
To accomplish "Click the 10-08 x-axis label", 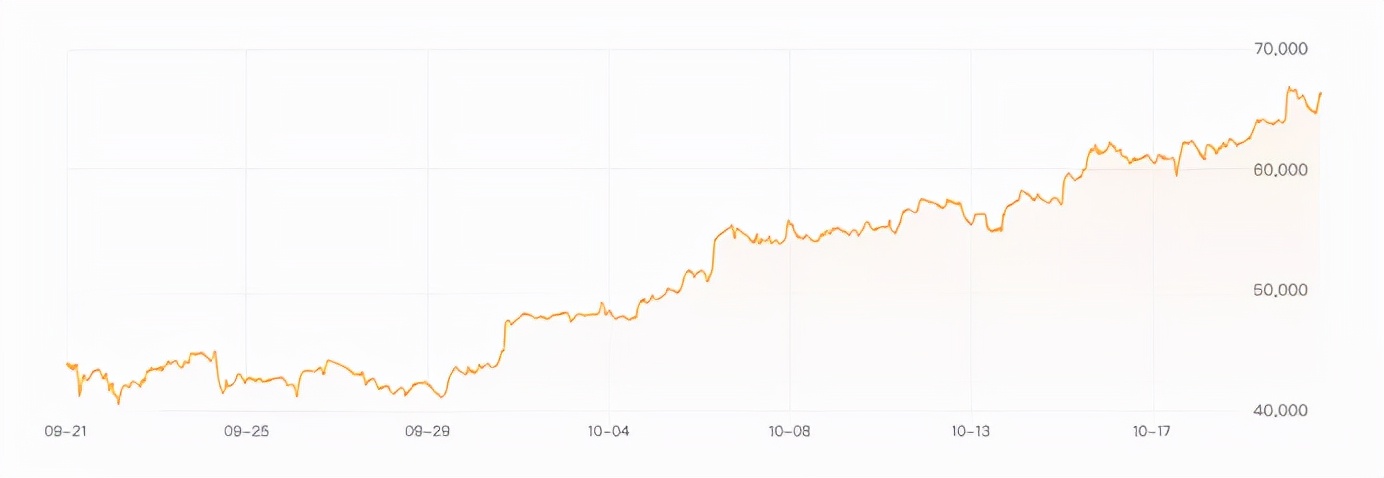I will point(789,432).
